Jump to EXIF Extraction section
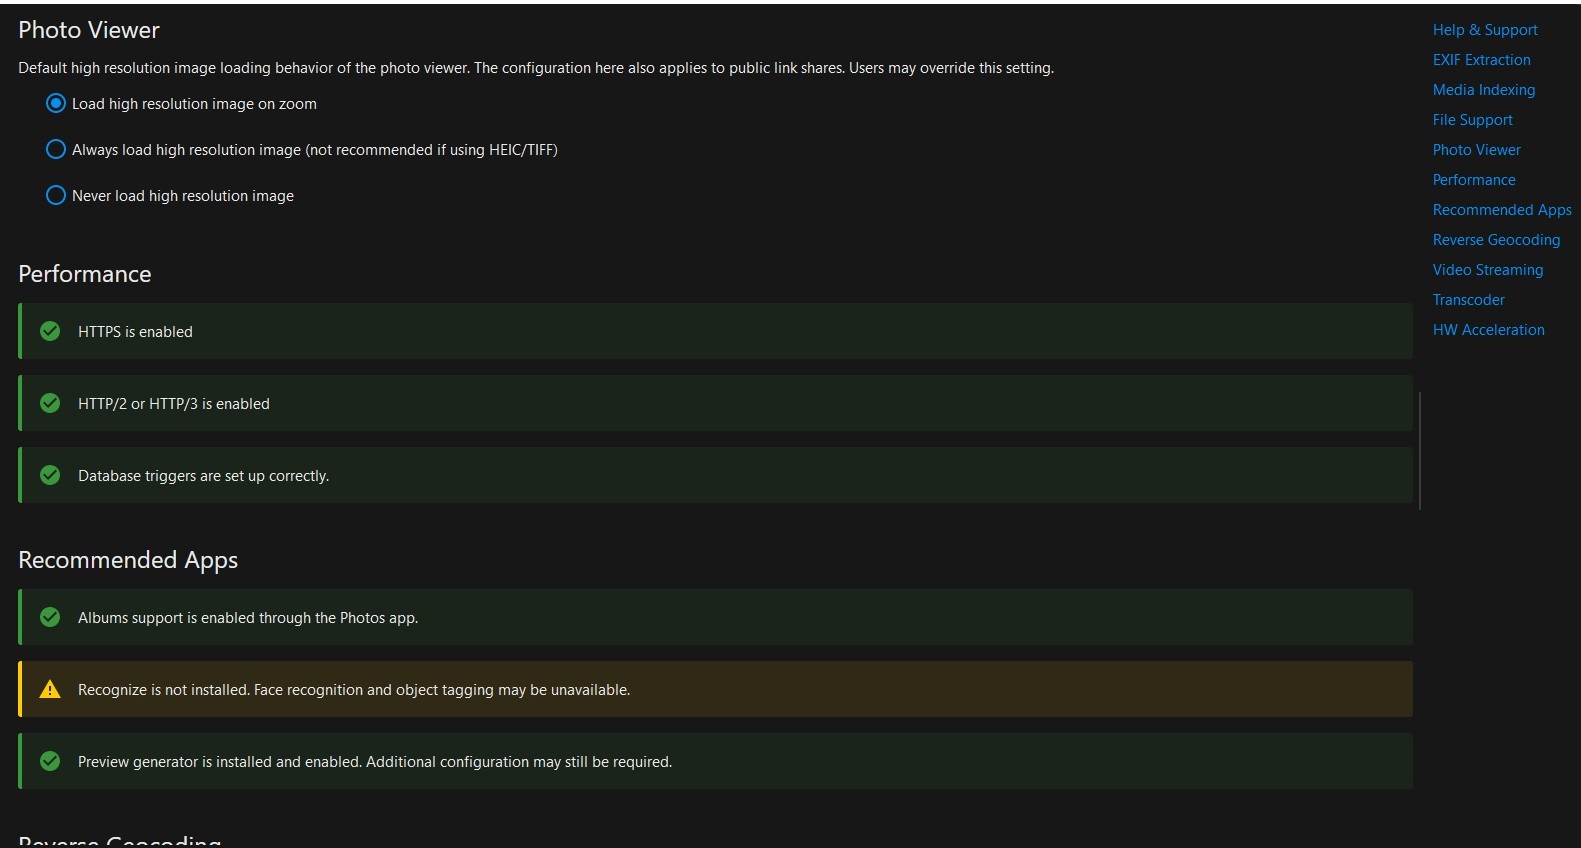The width and height of the screenshot is (1581, 848). 1481,60
